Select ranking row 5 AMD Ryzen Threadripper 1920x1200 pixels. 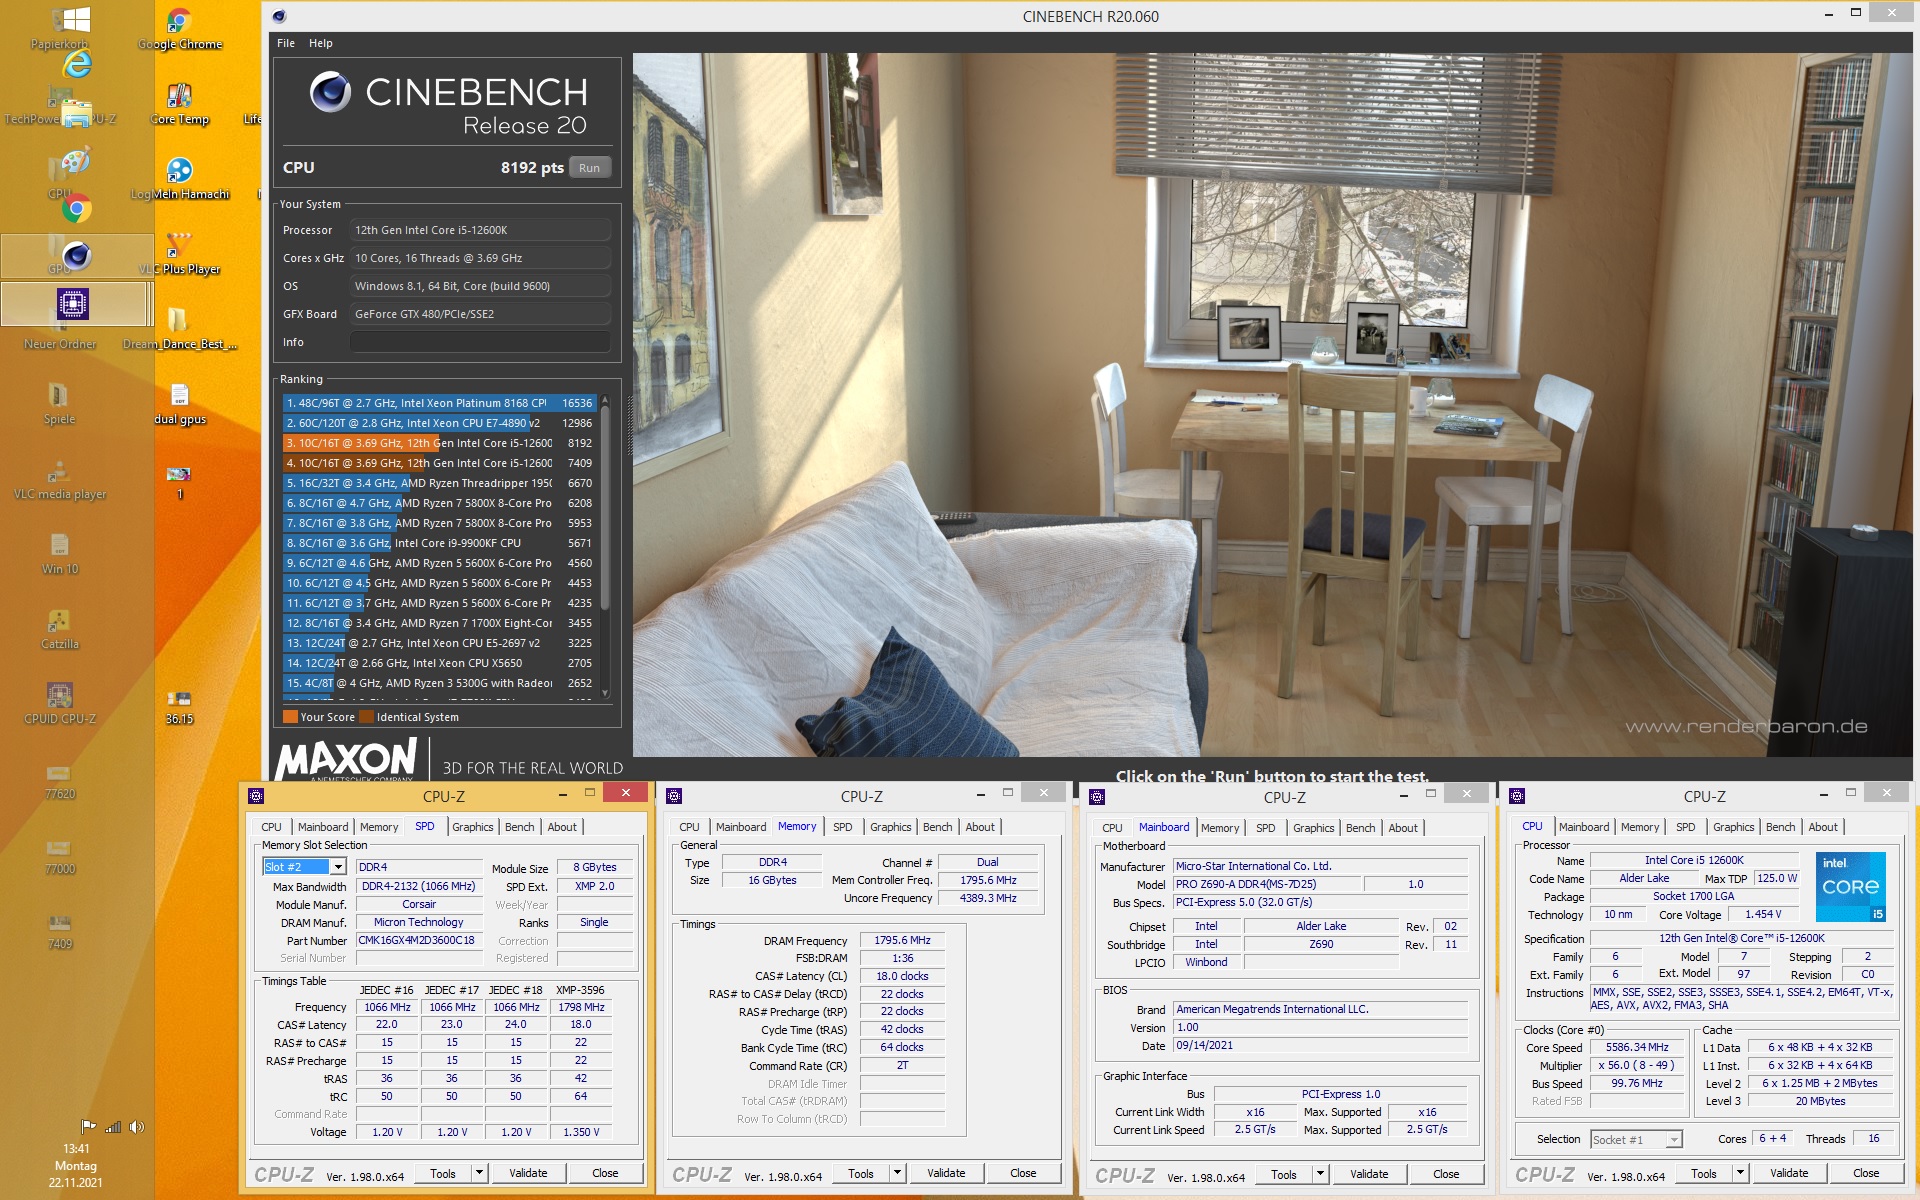pos(440,483)
